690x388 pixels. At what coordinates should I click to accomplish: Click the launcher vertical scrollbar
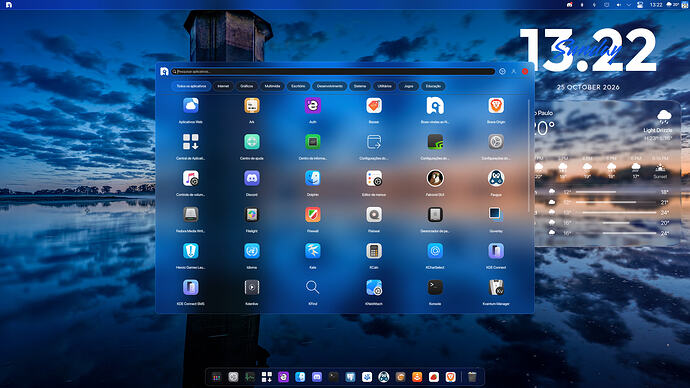(529, 156)
